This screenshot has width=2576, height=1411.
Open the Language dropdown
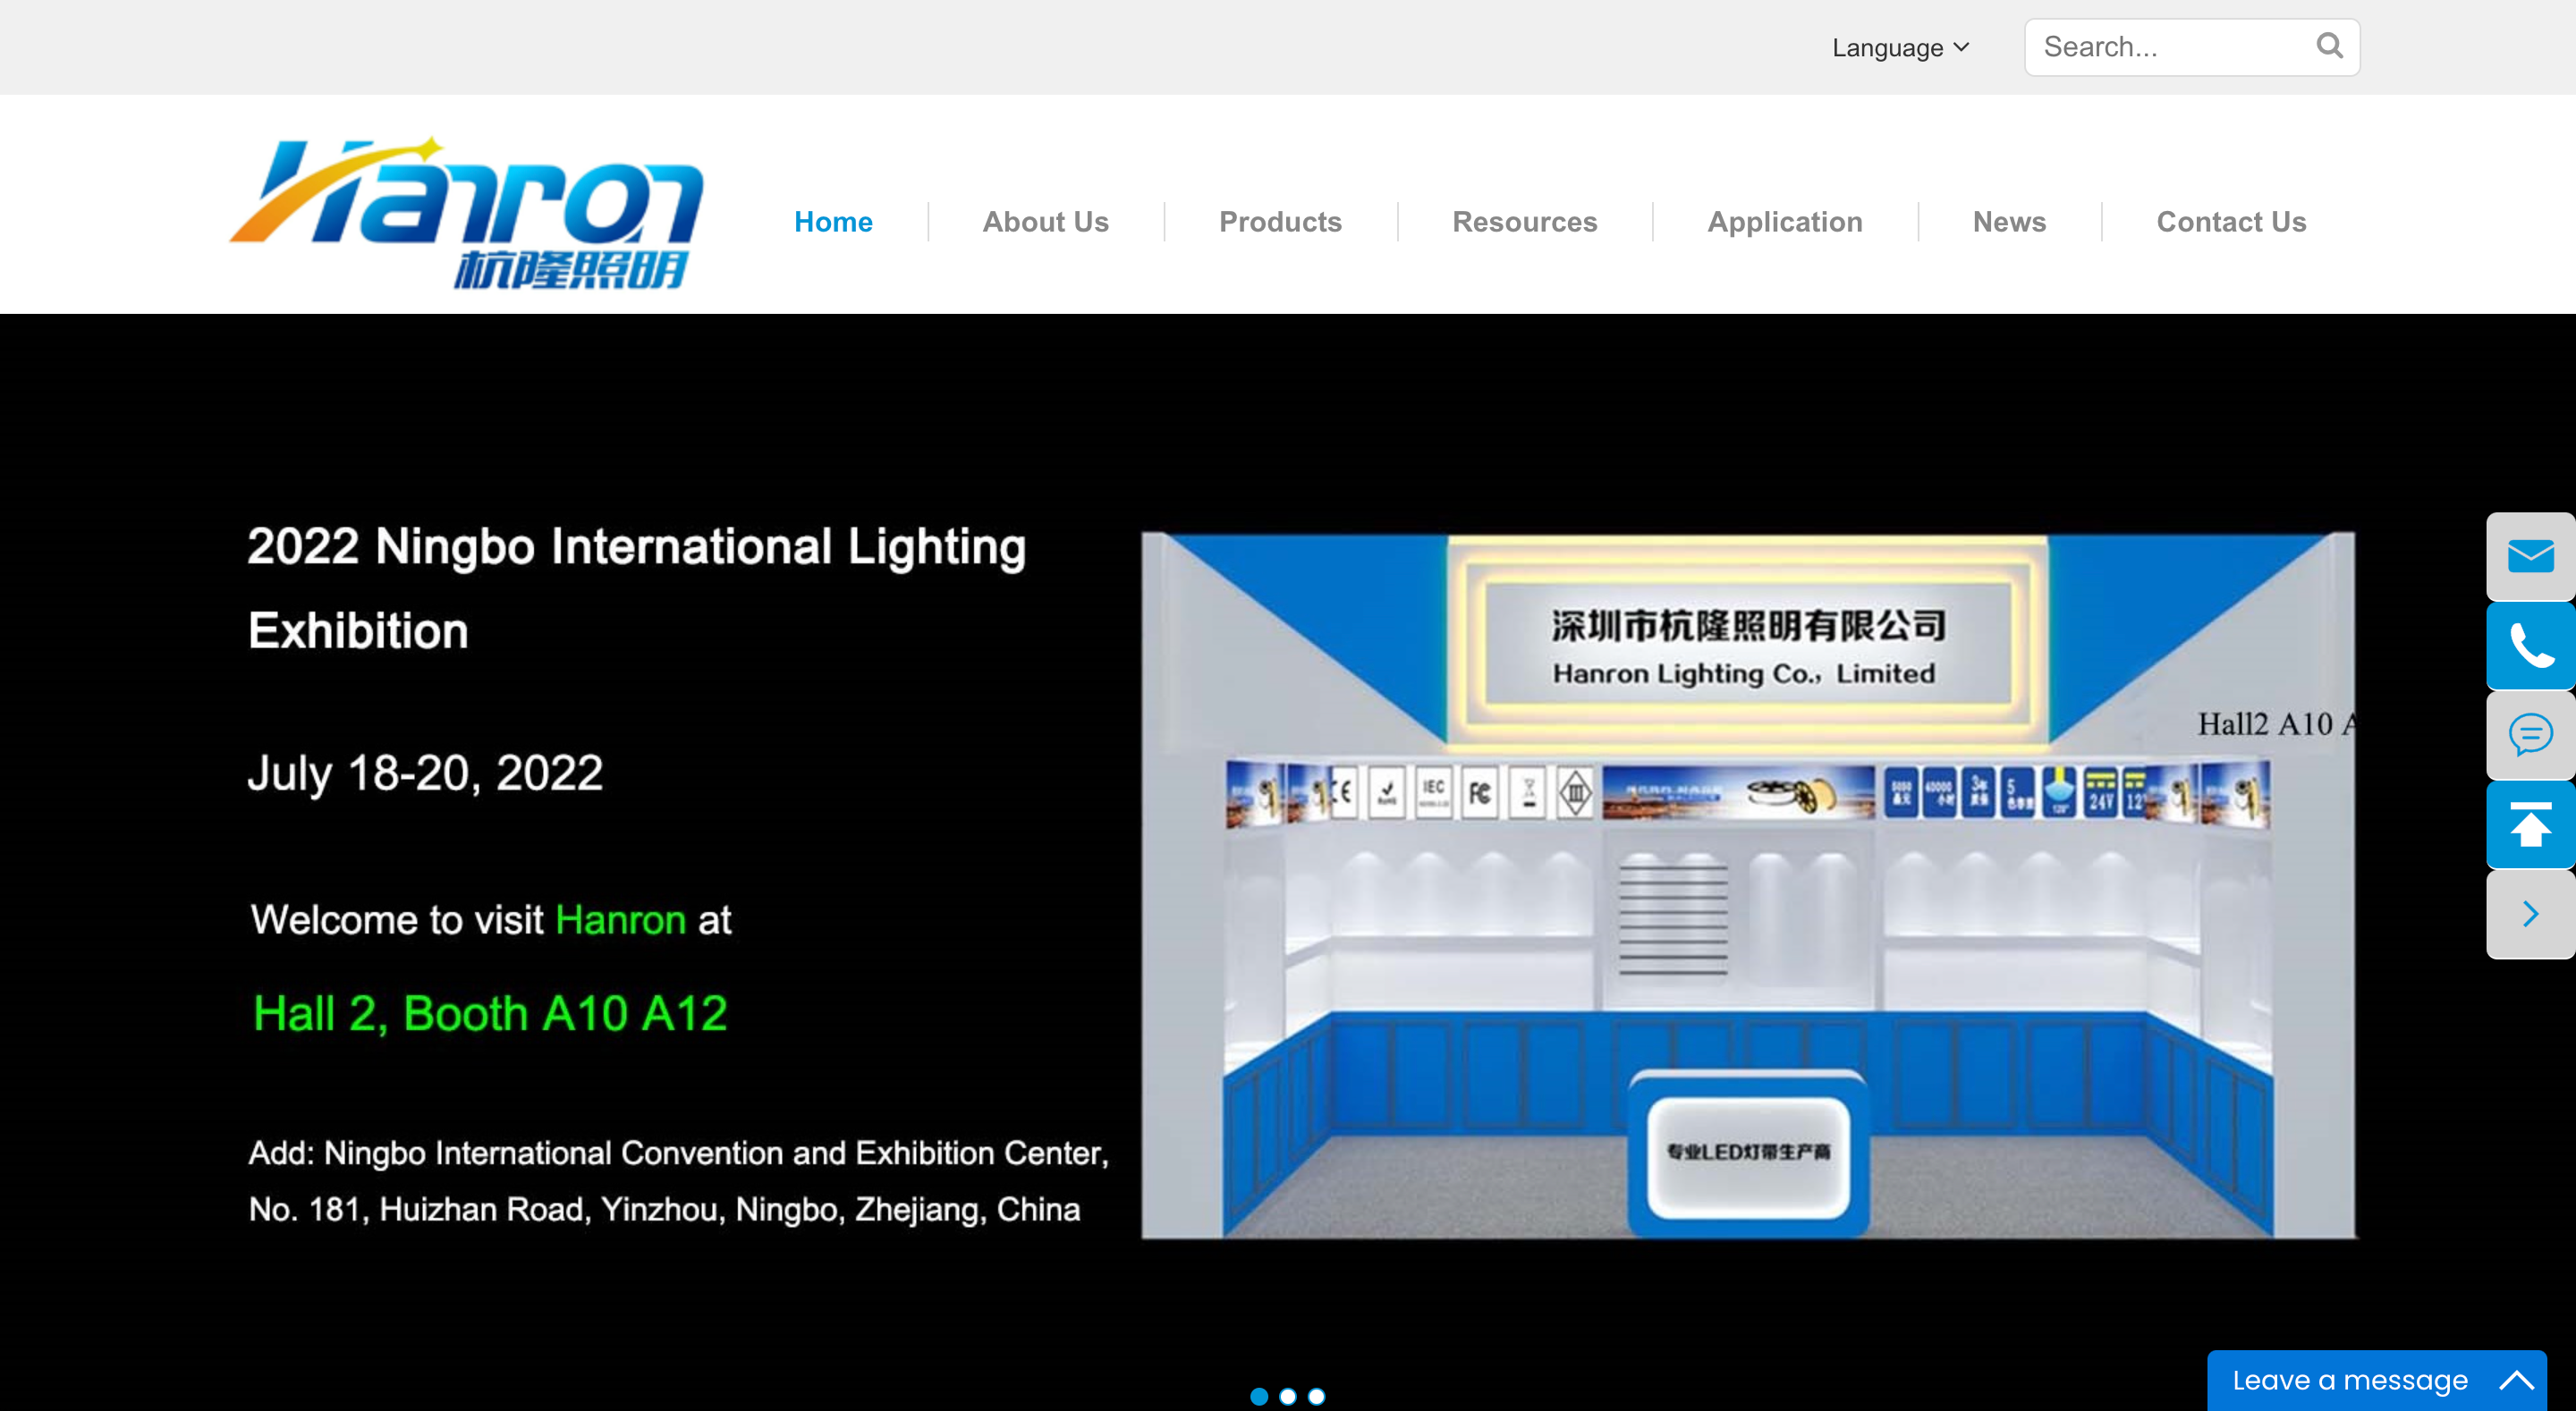coord(1901,47)
